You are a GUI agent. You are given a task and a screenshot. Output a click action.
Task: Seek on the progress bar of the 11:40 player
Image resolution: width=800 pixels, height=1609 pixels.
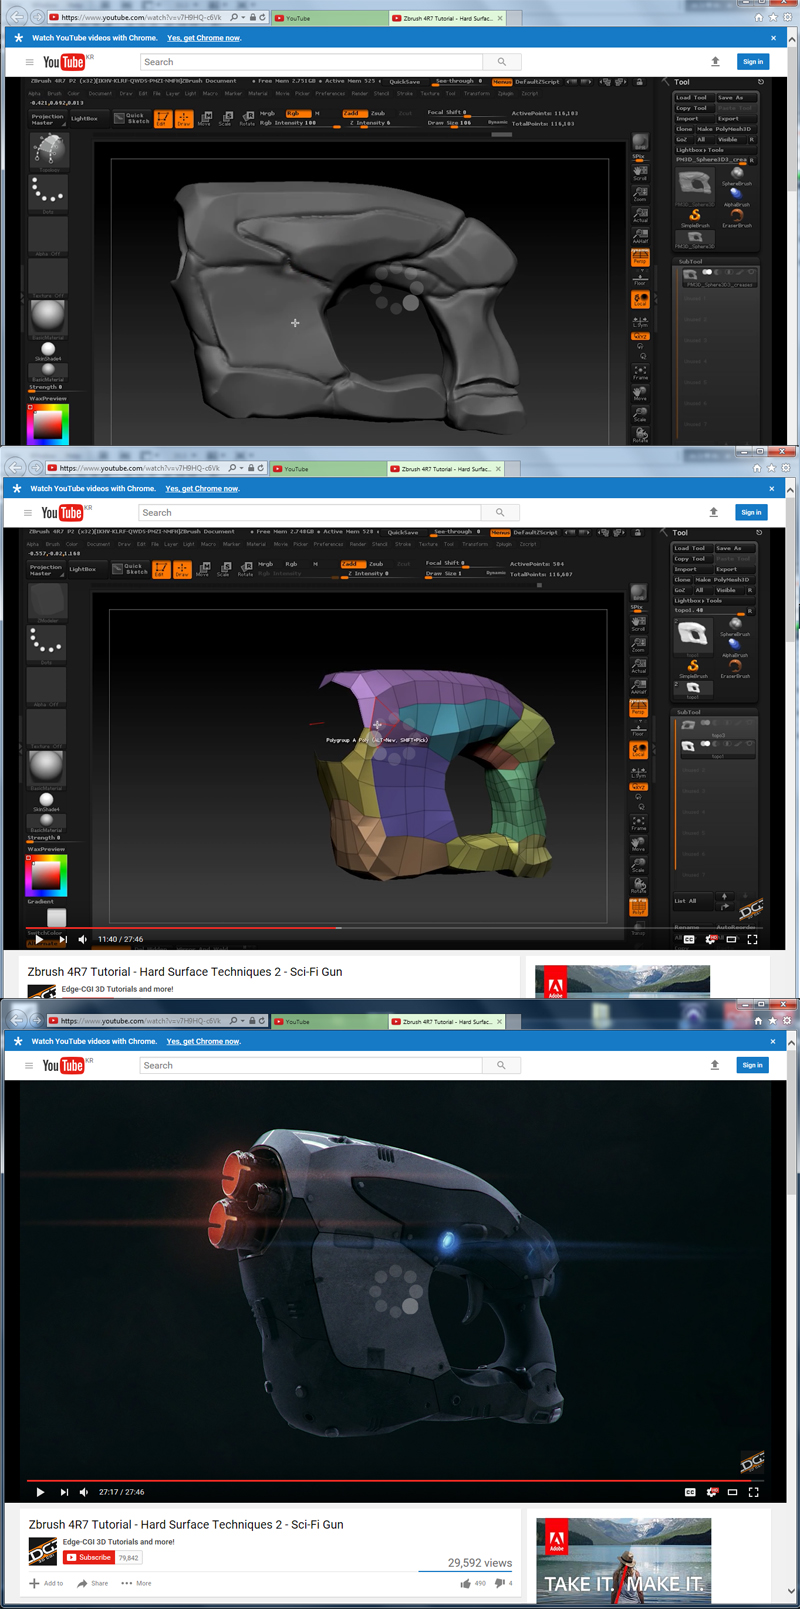394,928
